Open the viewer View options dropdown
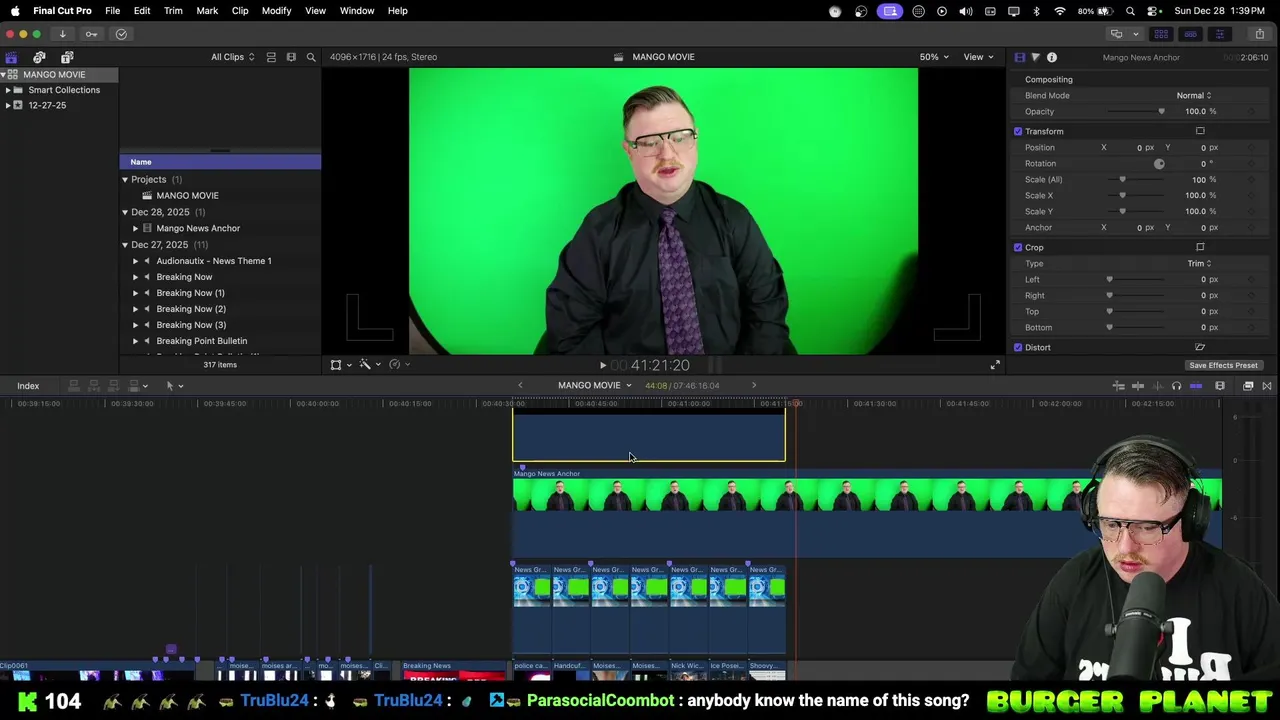This screenshot has height=720, width=1280. click(x=978, y=57)
